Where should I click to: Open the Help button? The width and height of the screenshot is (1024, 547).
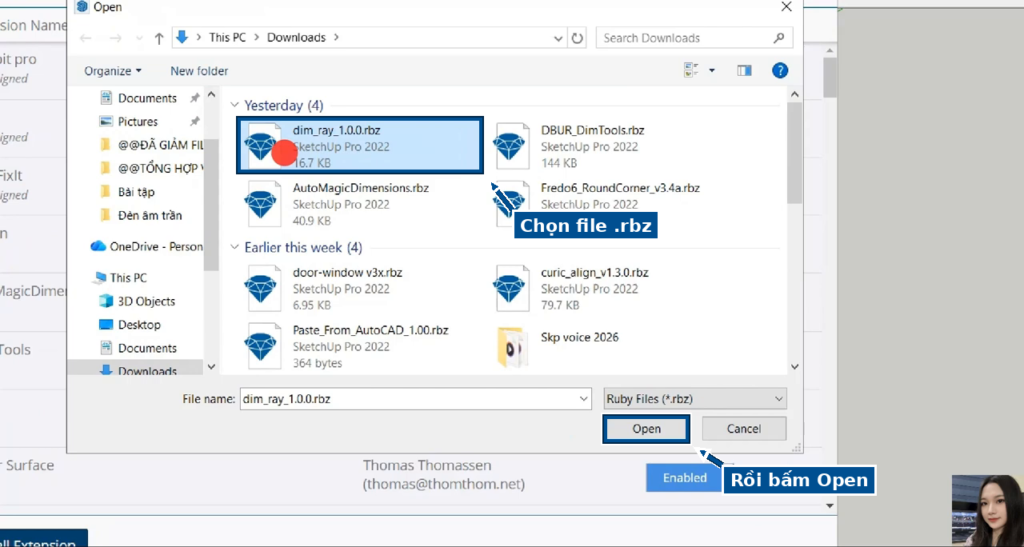(780, 70)
